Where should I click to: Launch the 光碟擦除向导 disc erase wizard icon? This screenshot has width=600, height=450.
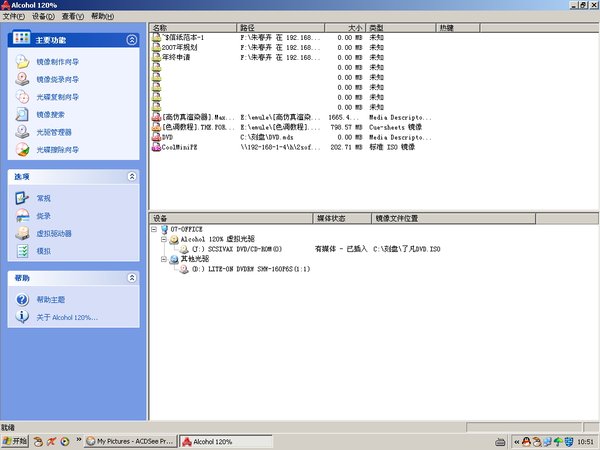pos(23,150)
